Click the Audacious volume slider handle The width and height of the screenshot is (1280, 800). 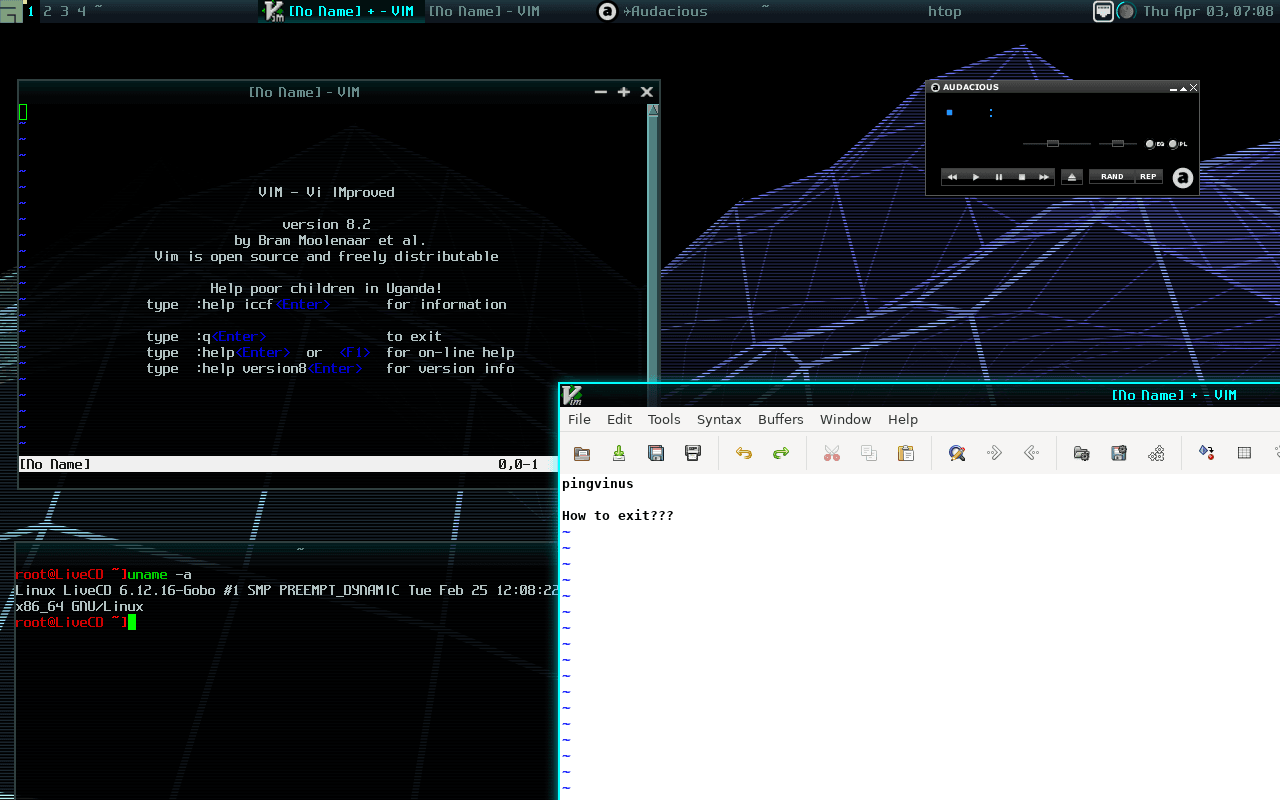click(1053, 144)
